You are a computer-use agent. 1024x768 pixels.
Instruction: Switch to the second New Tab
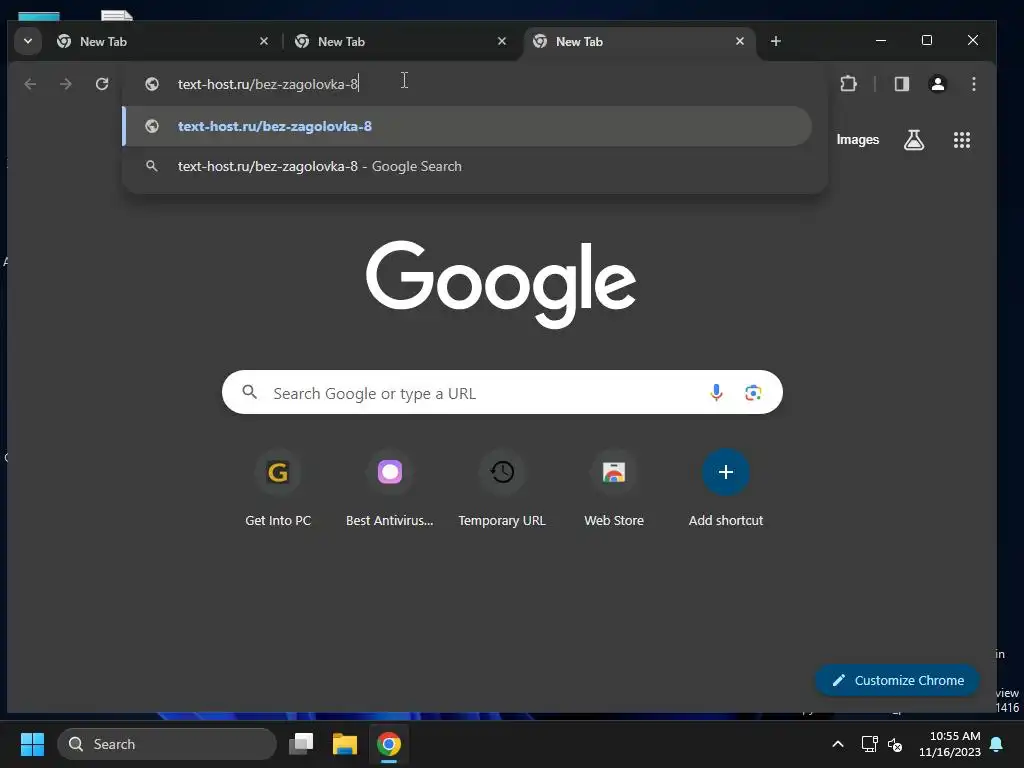point(400,41)
